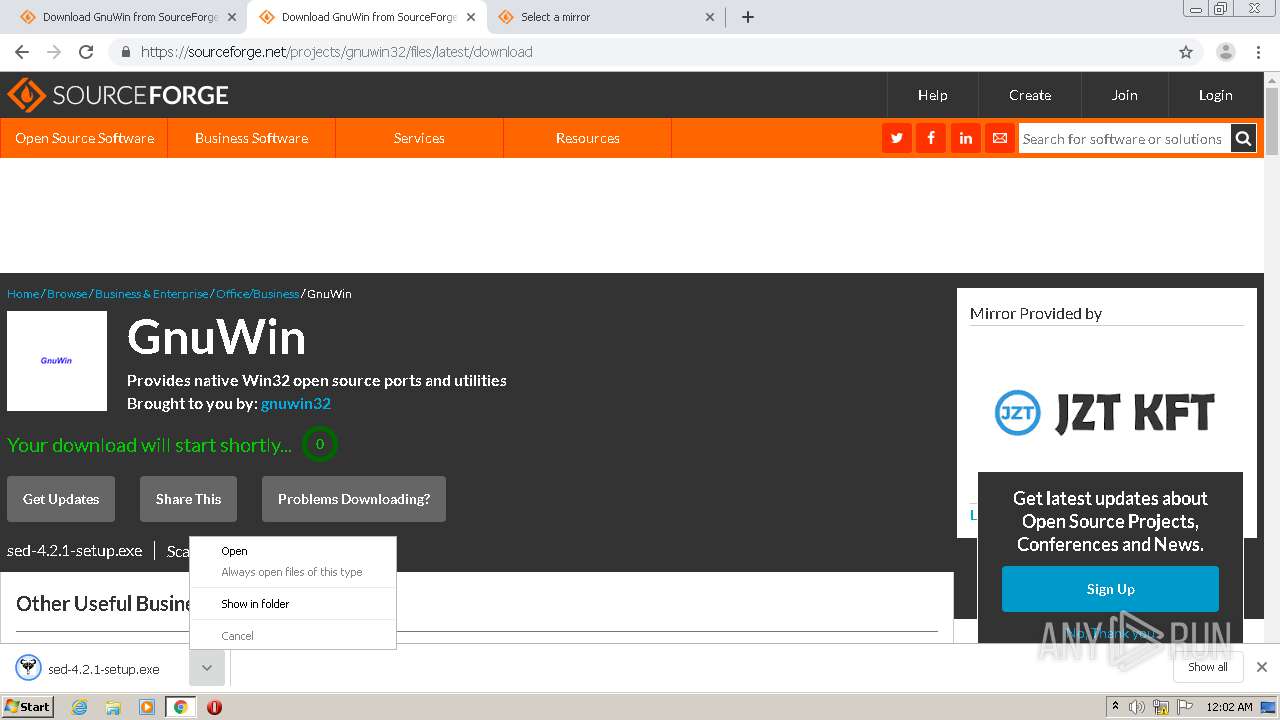Click the email newsletter envelope icon
1280x720 pixels.
pyautogui.click(x=1000, y=138)
